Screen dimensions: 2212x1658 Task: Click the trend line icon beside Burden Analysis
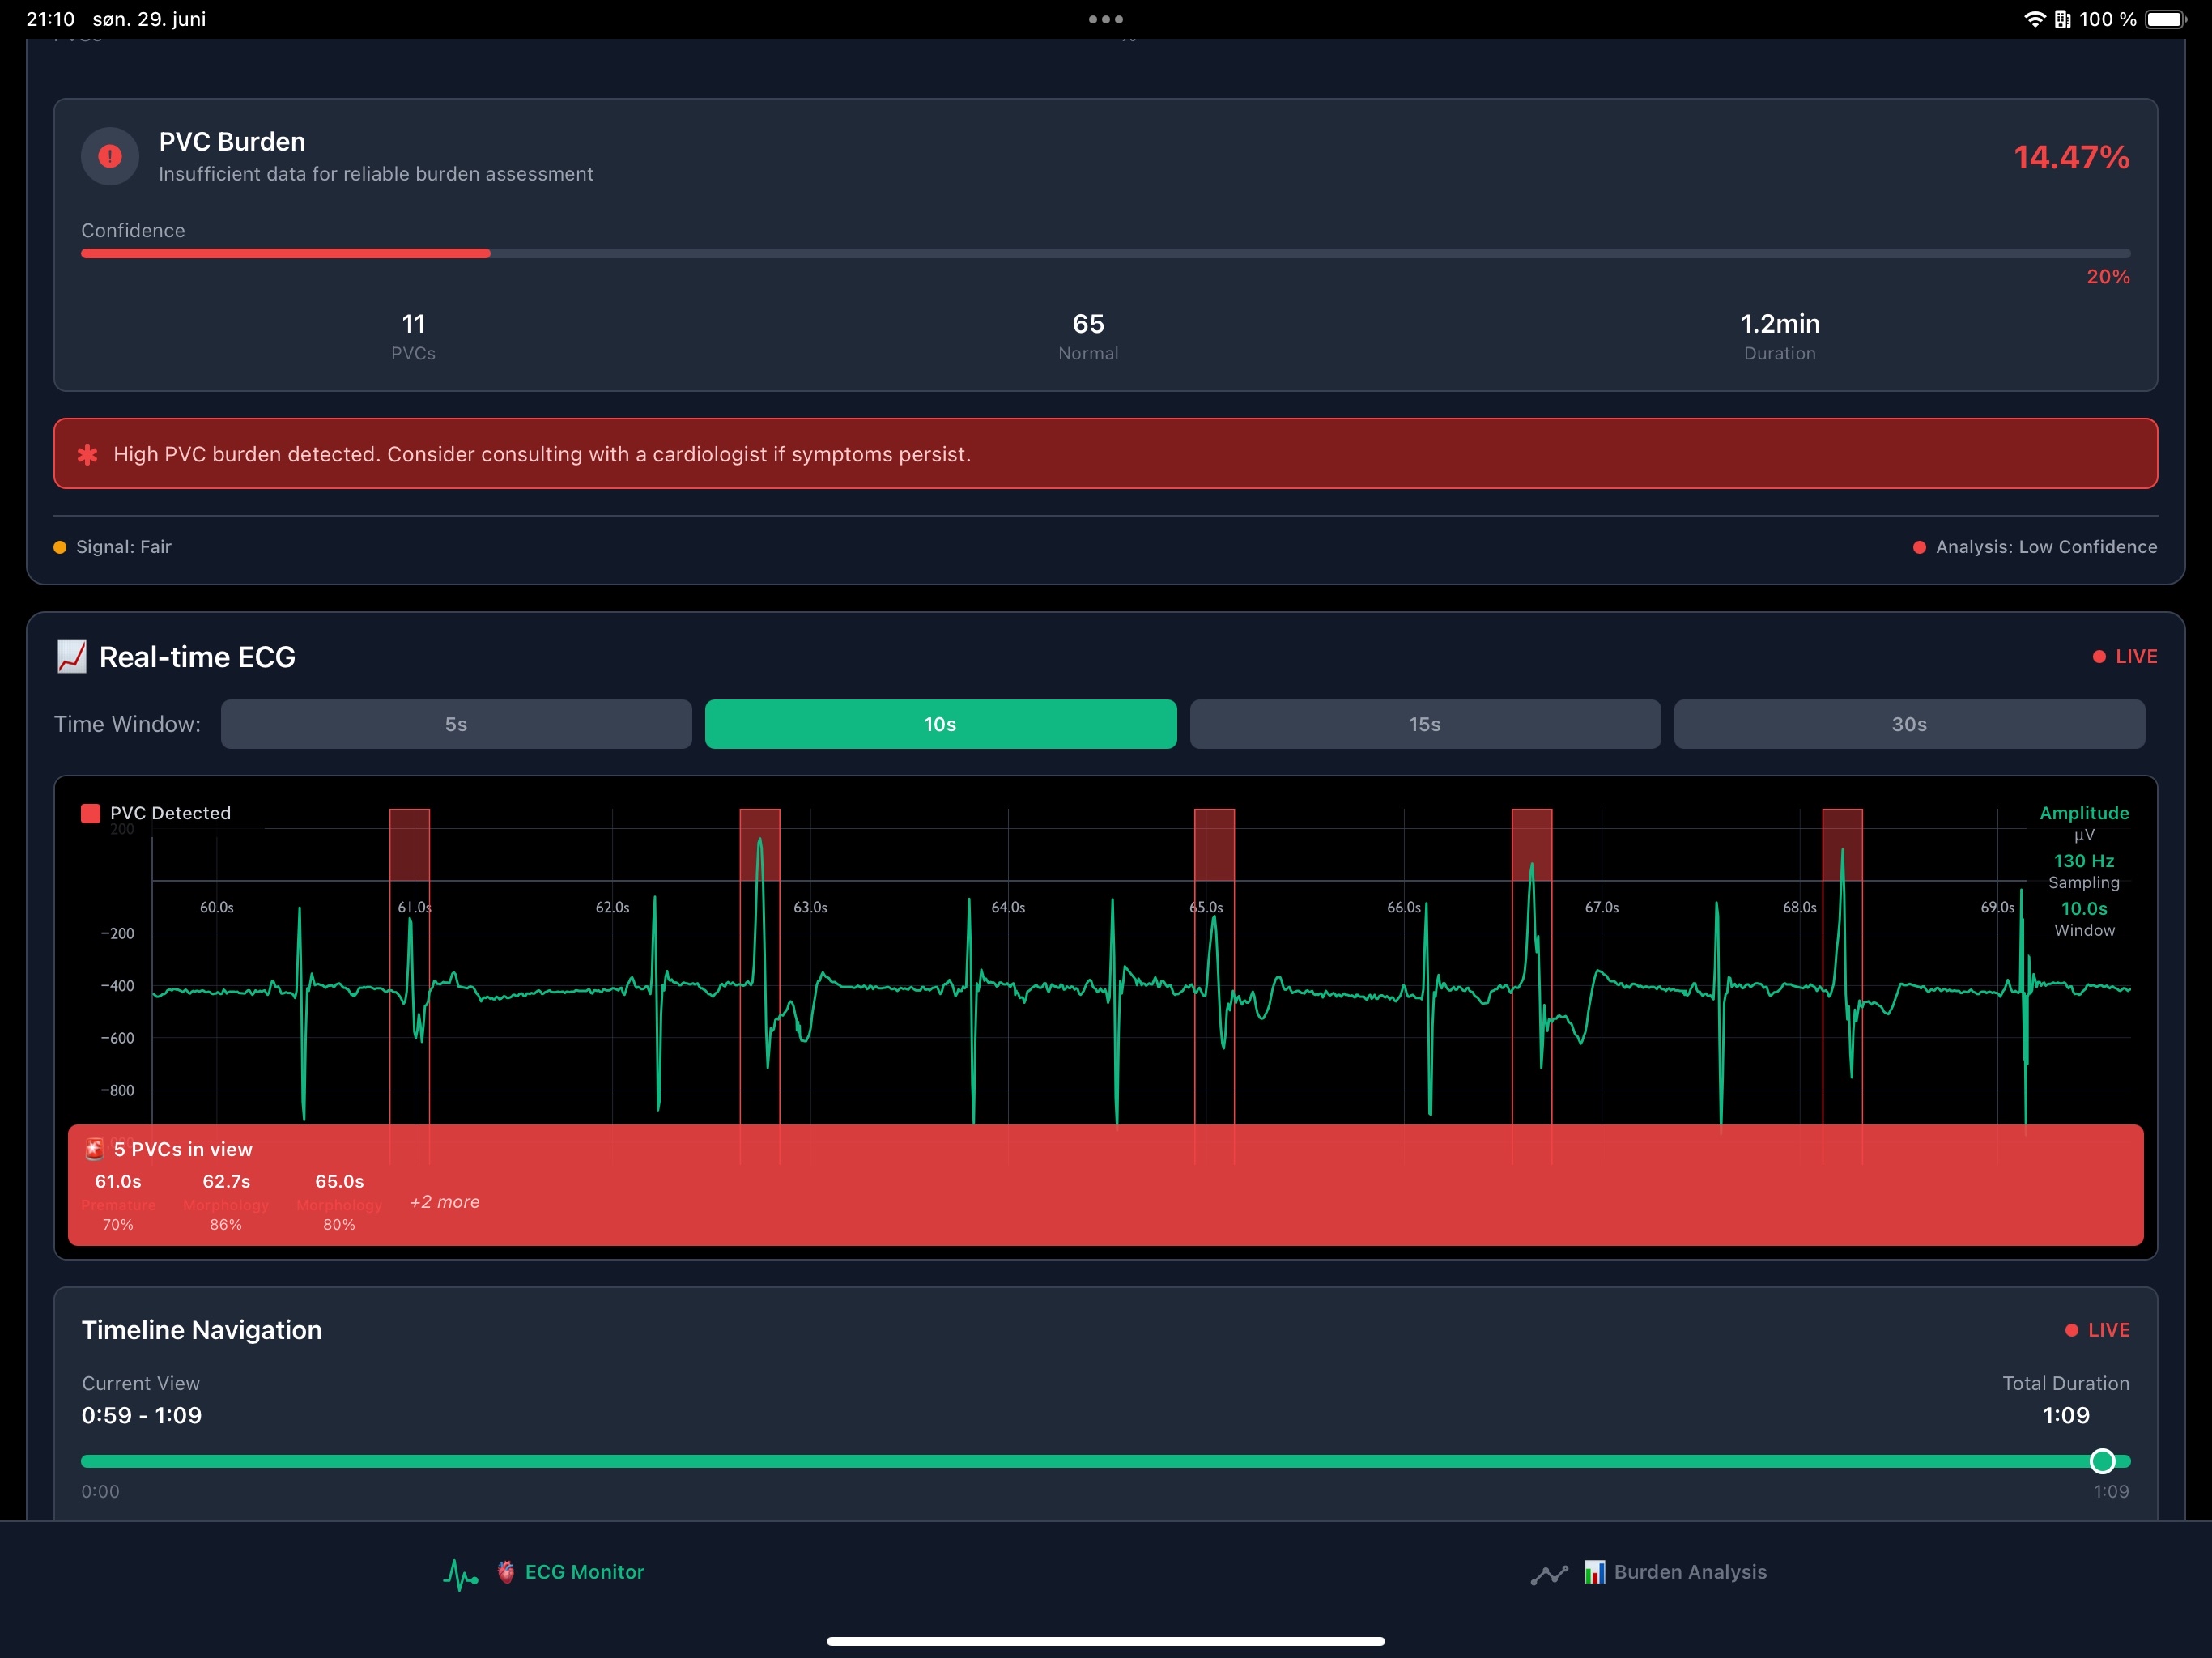click(x=1550, y=1572)
